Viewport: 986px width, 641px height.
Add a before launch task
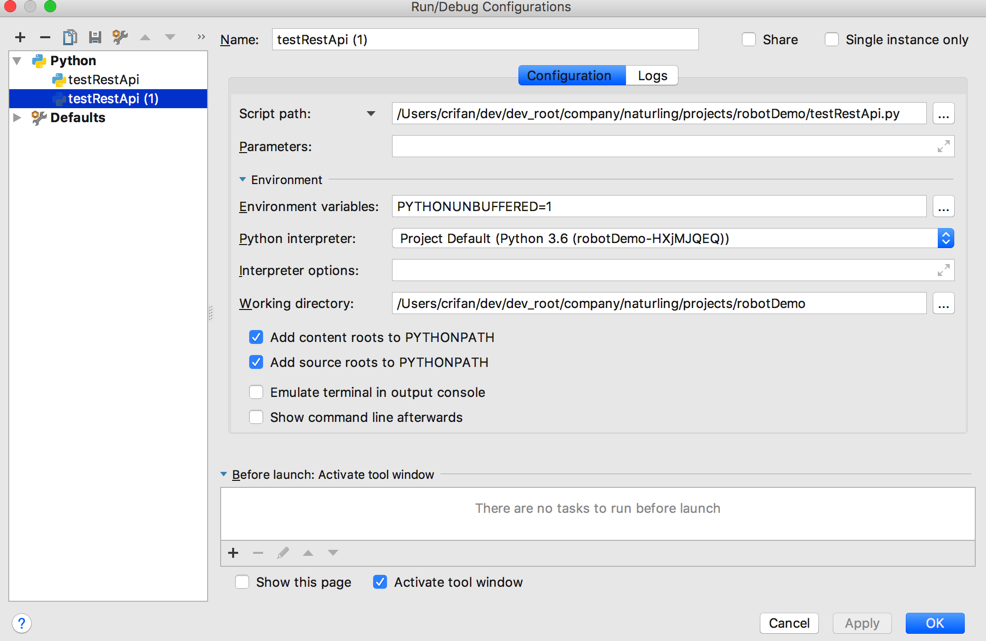(x=233, y=553)
